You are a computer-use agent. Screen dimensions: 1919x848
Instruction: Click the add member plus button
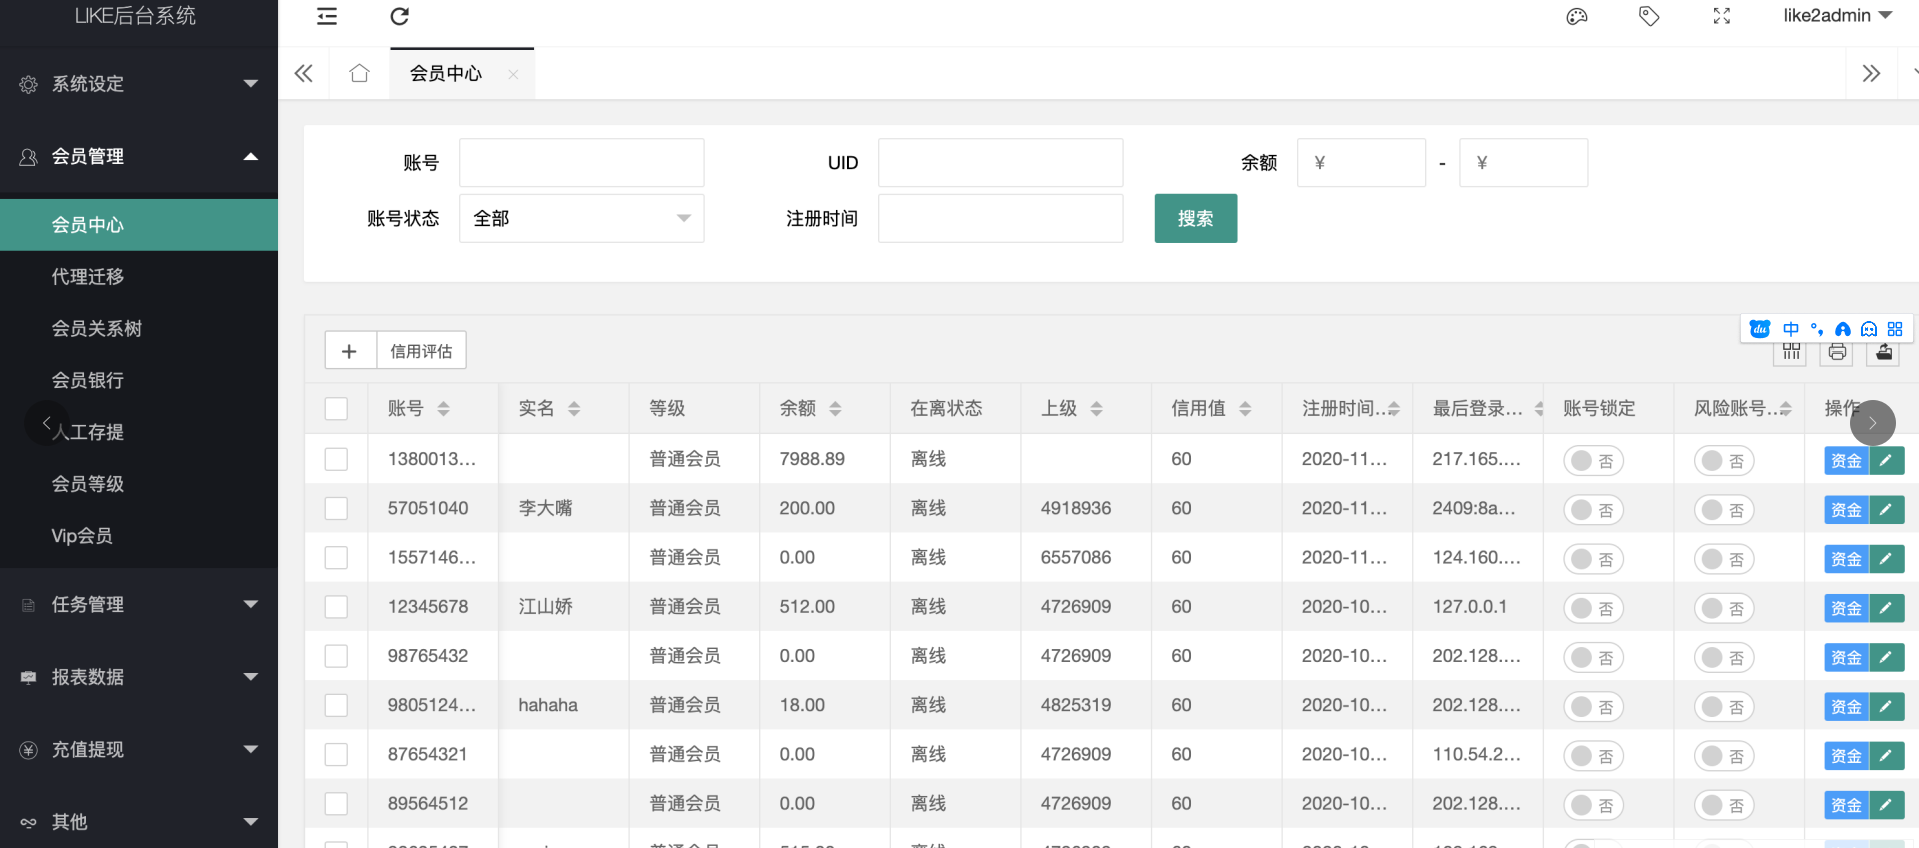click(x=350, y=351)
